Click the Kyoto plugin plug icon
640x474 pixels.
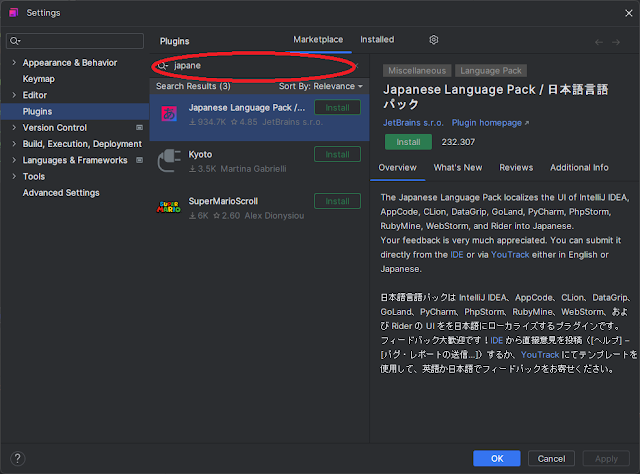[x=169, y=160]
